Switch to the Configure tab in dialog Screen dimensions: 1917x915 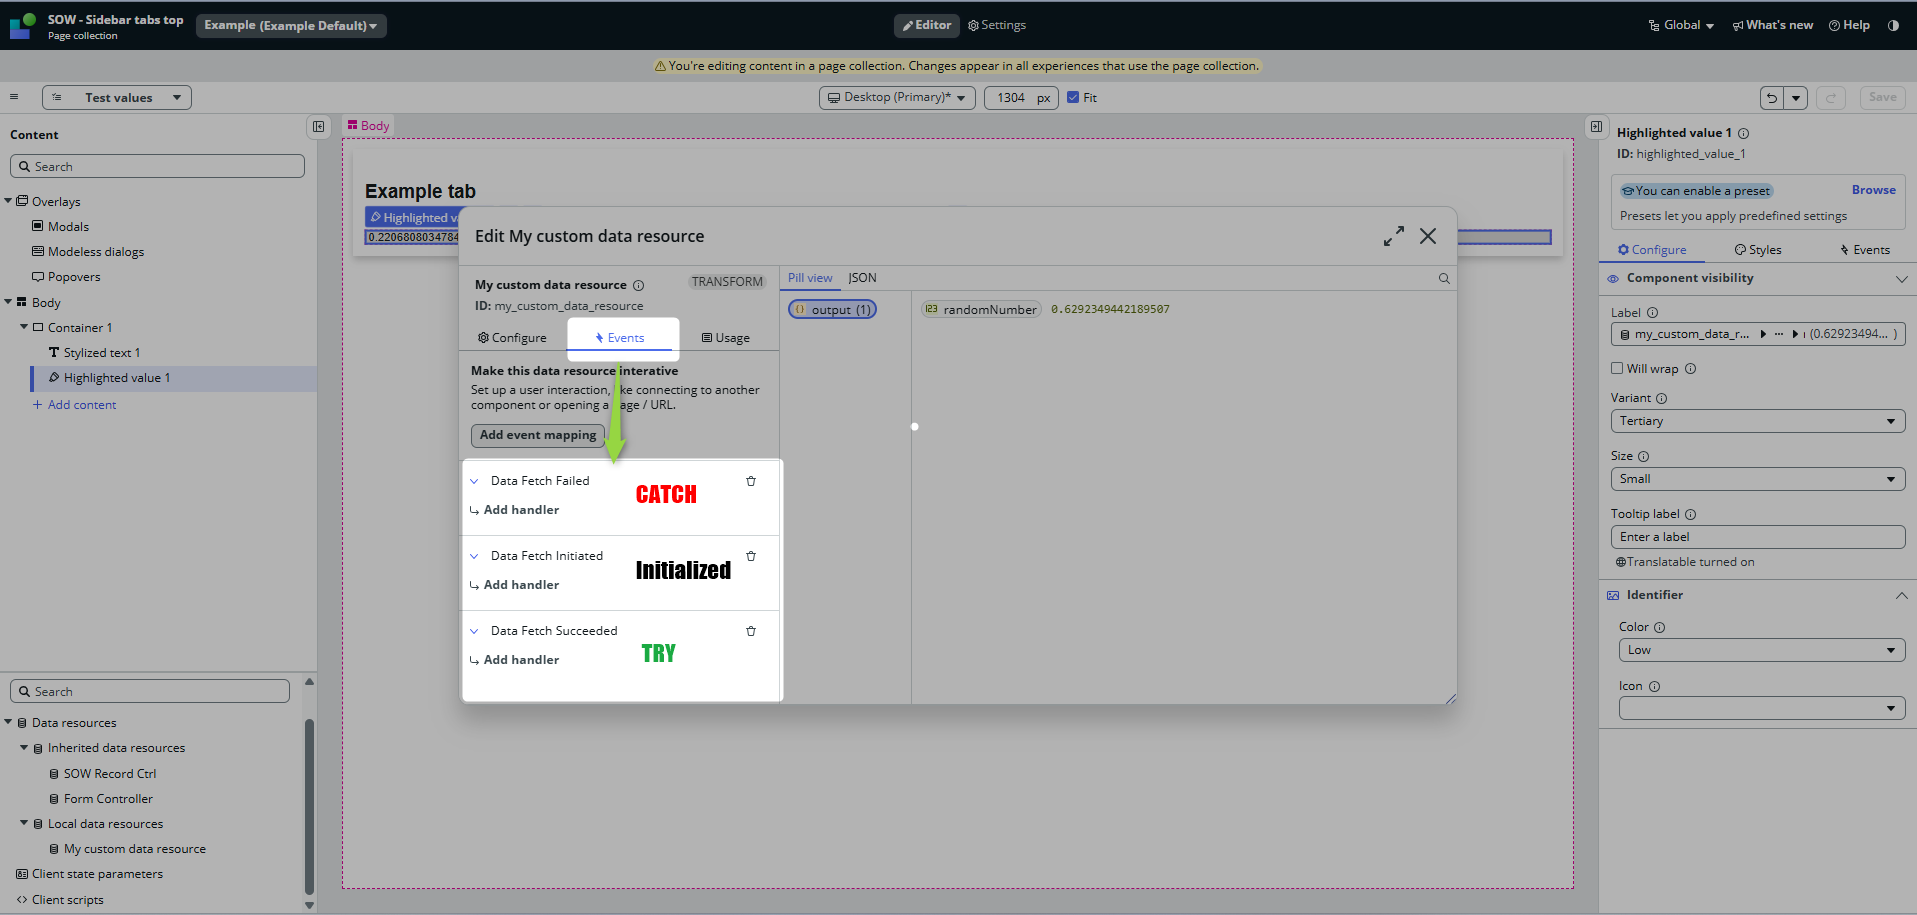click(512, 338)
